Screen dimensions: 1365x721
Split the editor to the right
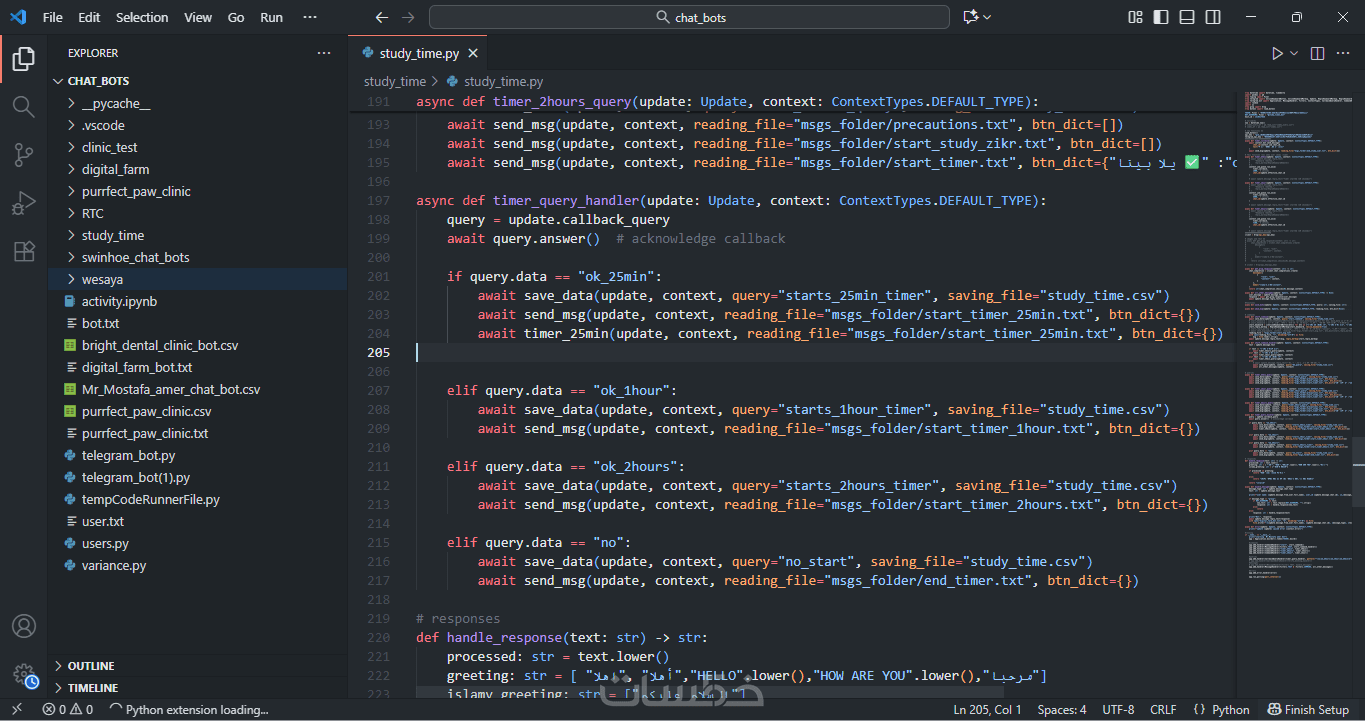point(1317,54)
